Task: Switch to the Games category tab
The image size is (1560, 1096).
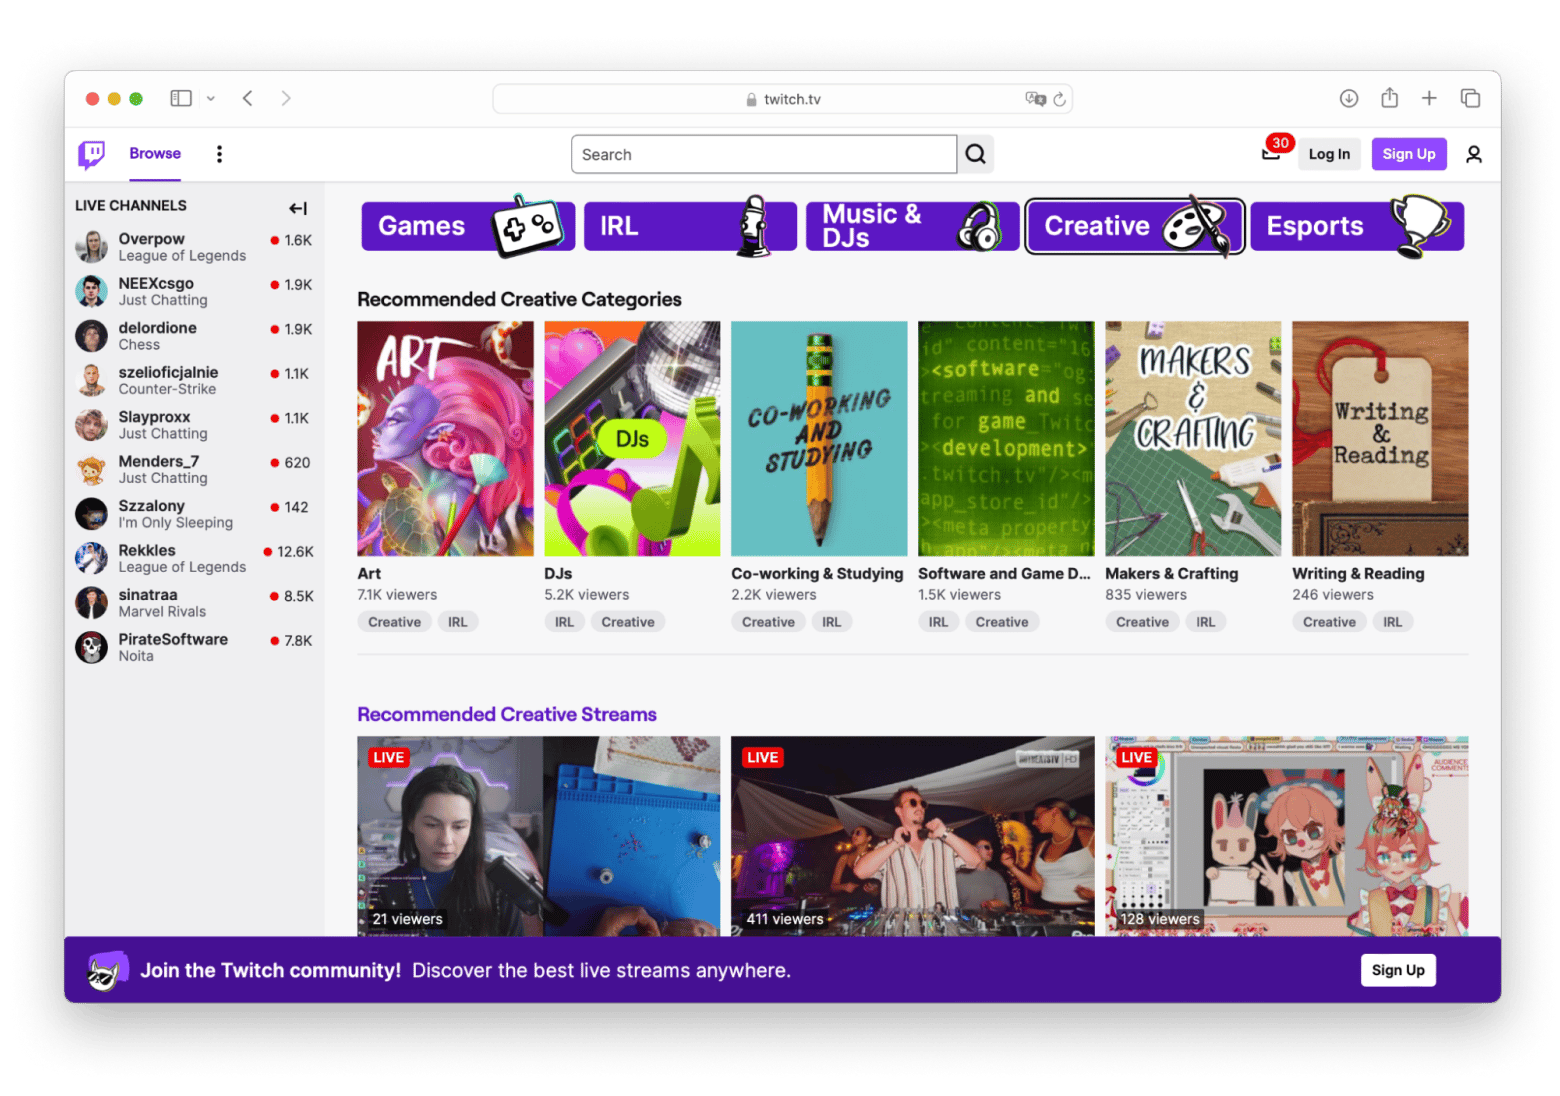Action: pos(468,226)
